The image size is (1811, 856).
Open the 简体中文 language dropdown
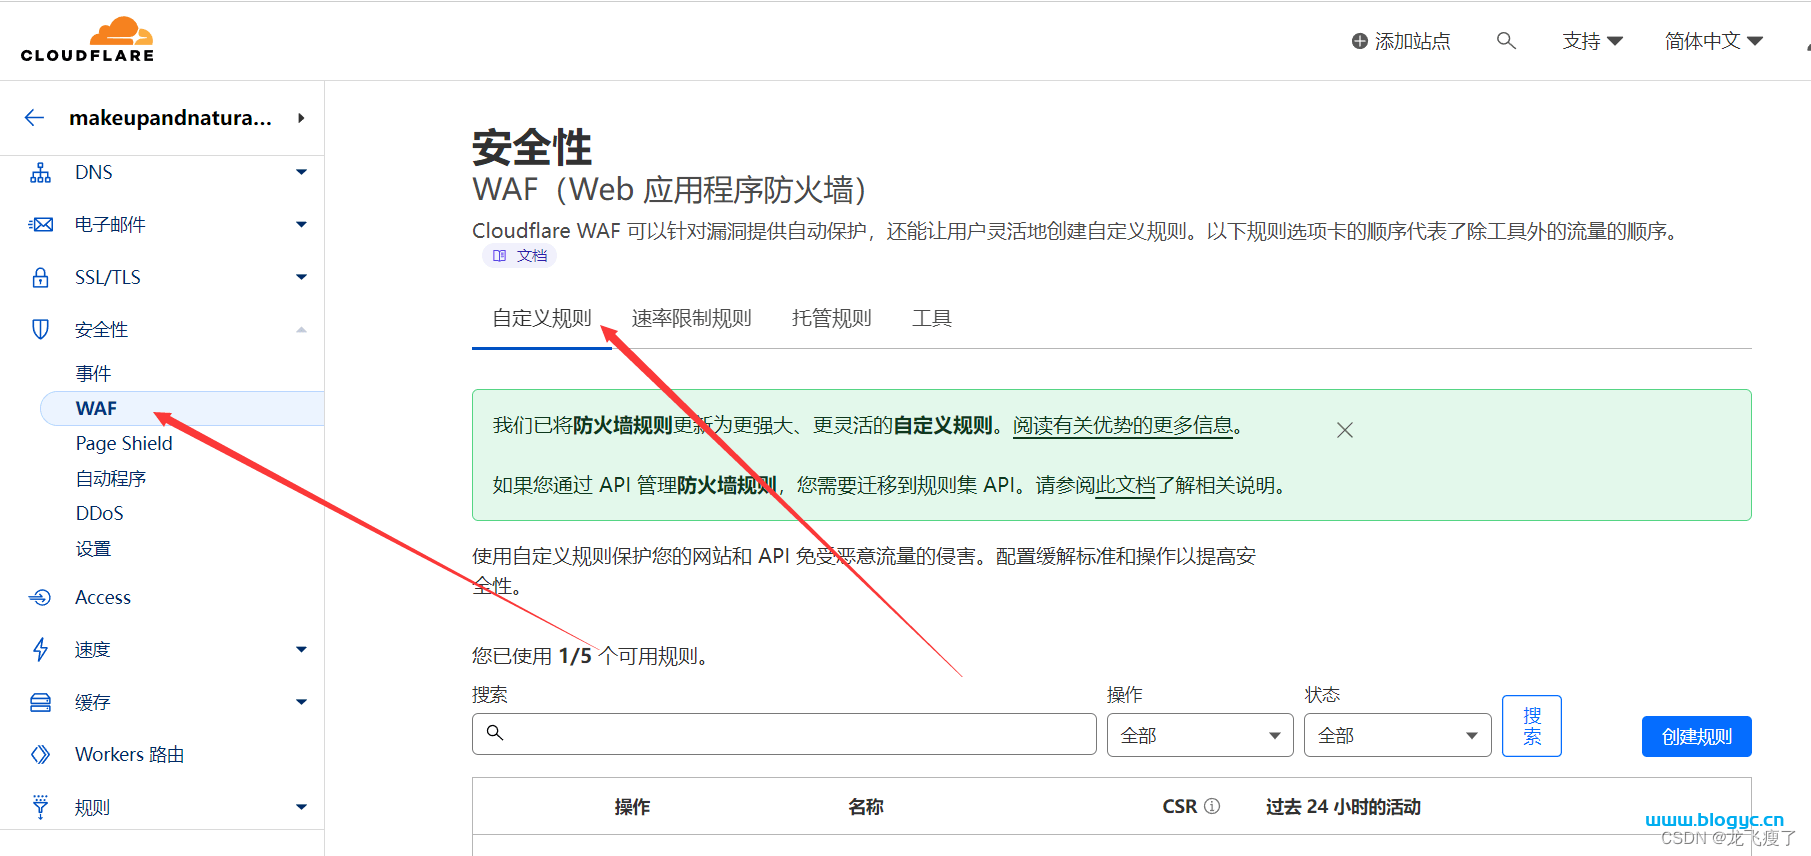(x=1713, y=41)
